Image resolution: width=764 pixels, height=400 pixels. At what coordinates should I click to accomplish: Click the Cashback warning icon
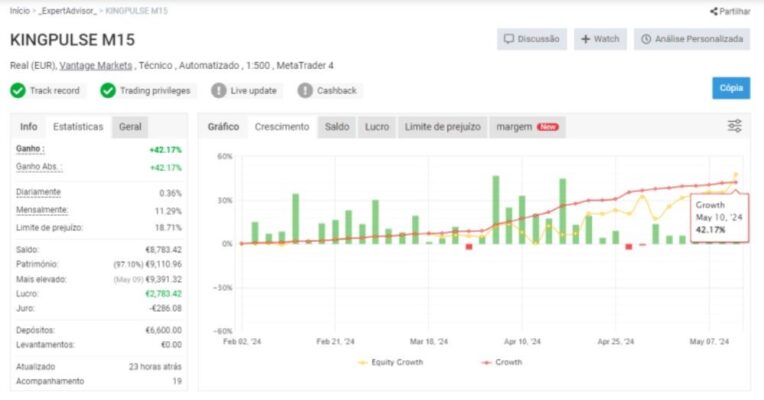[x=305, y=90]
